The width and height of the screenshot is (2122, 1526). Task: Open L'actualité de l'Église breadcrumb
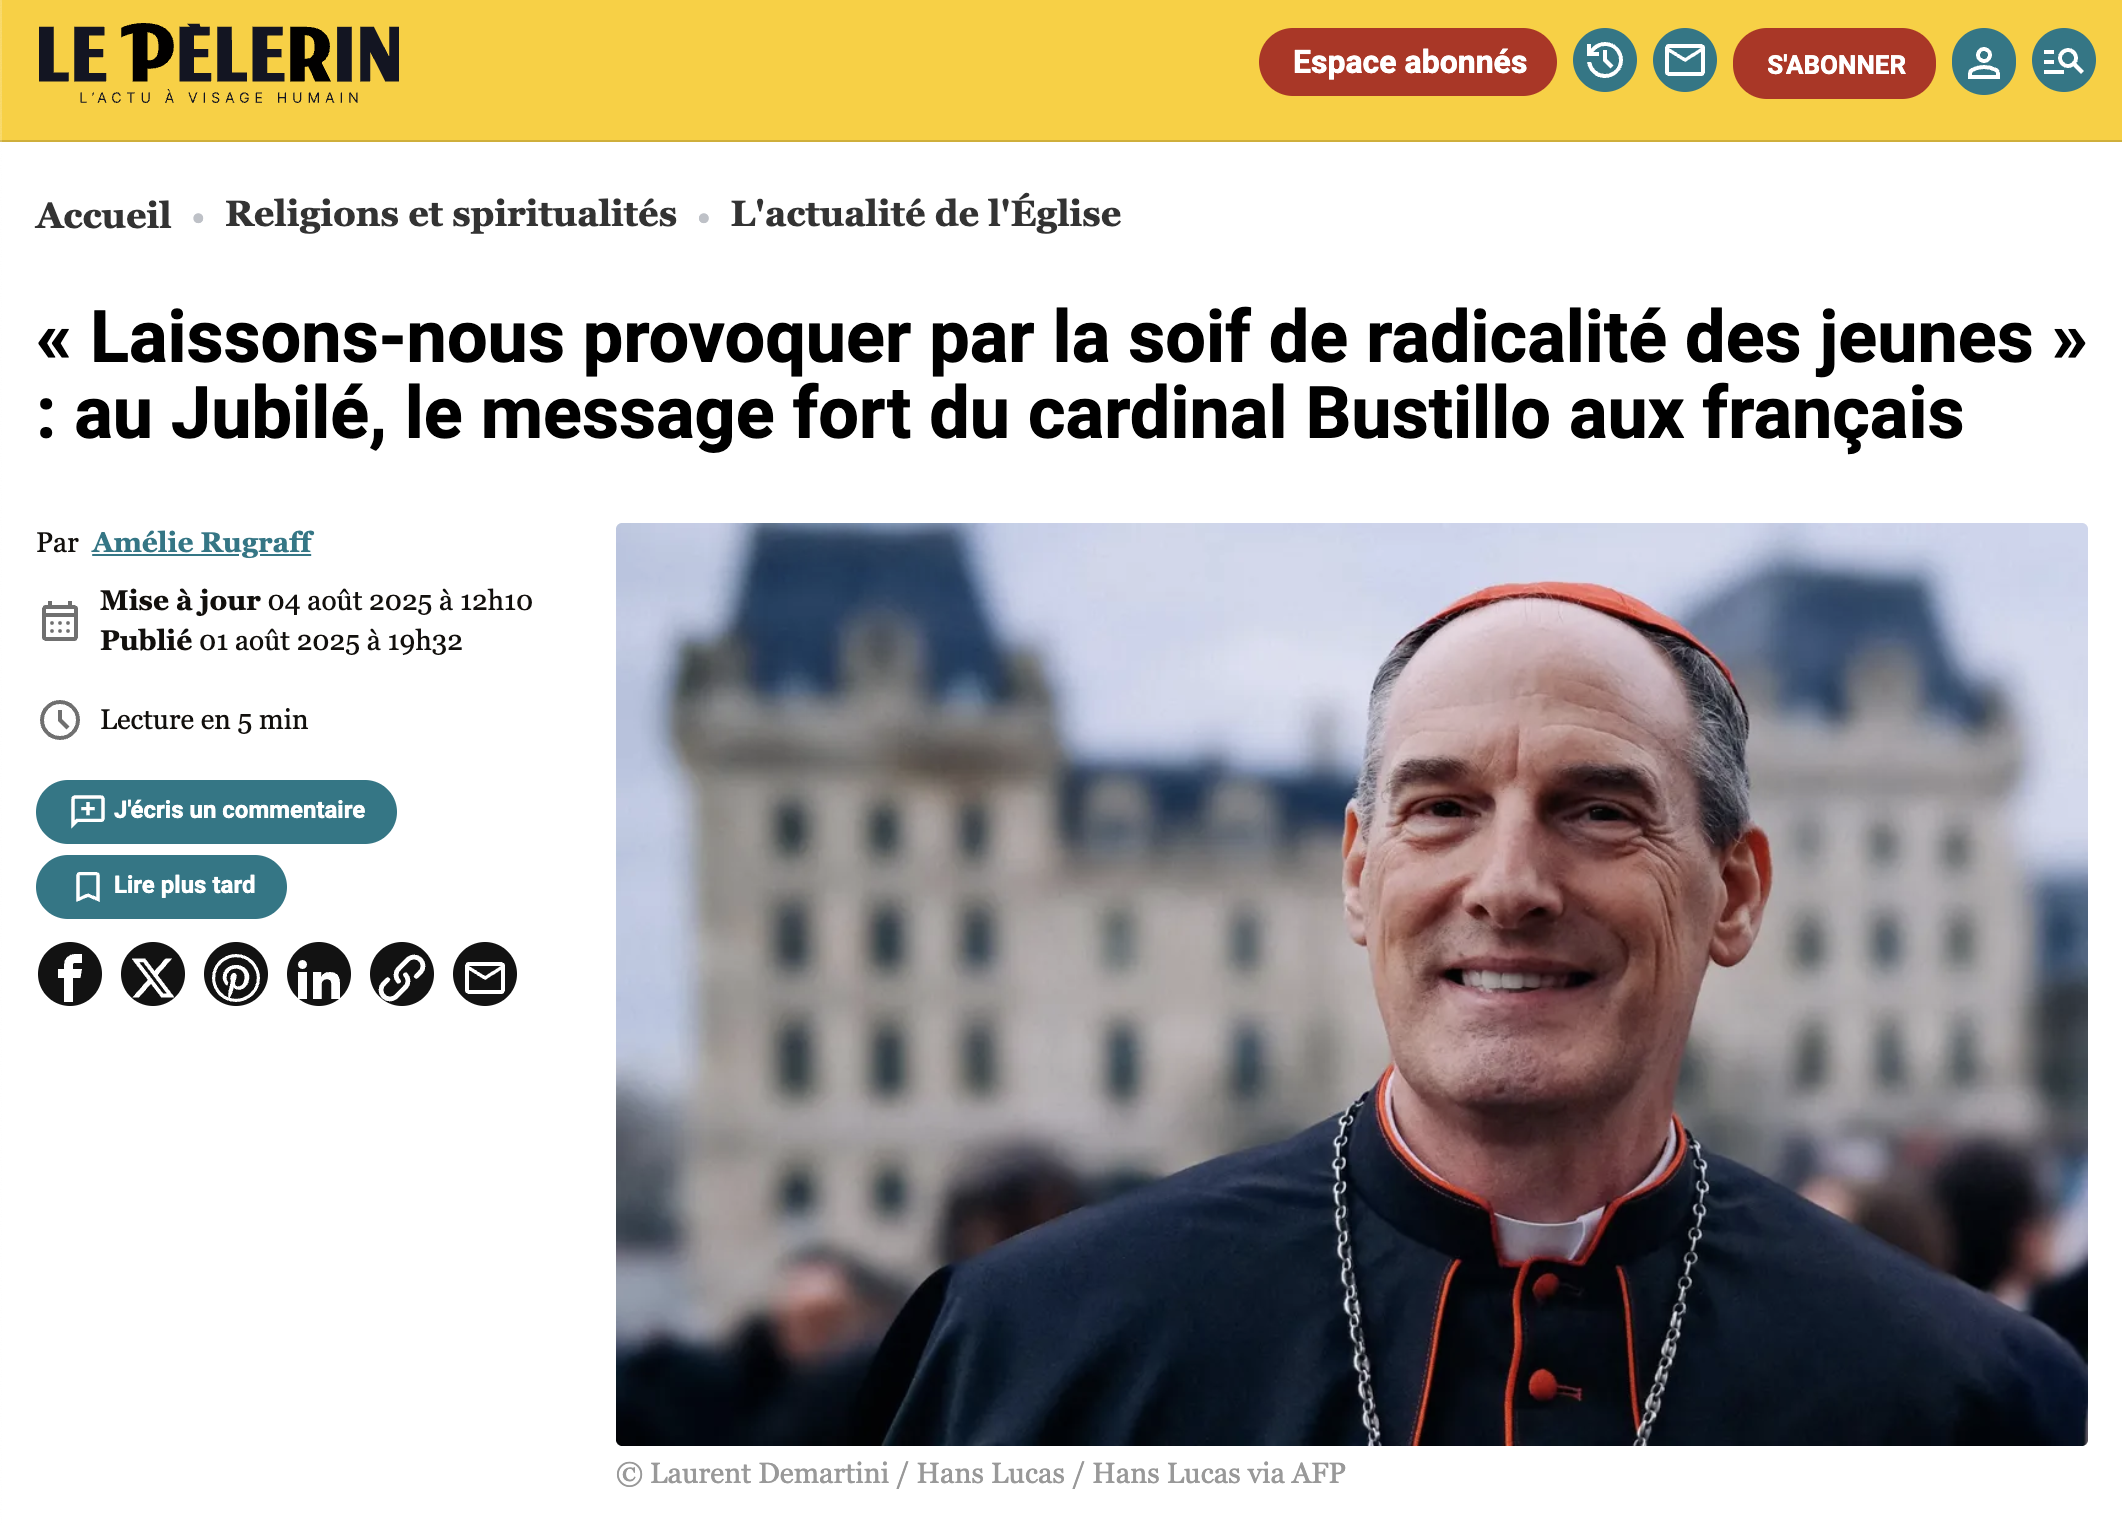tap(925, 213)
